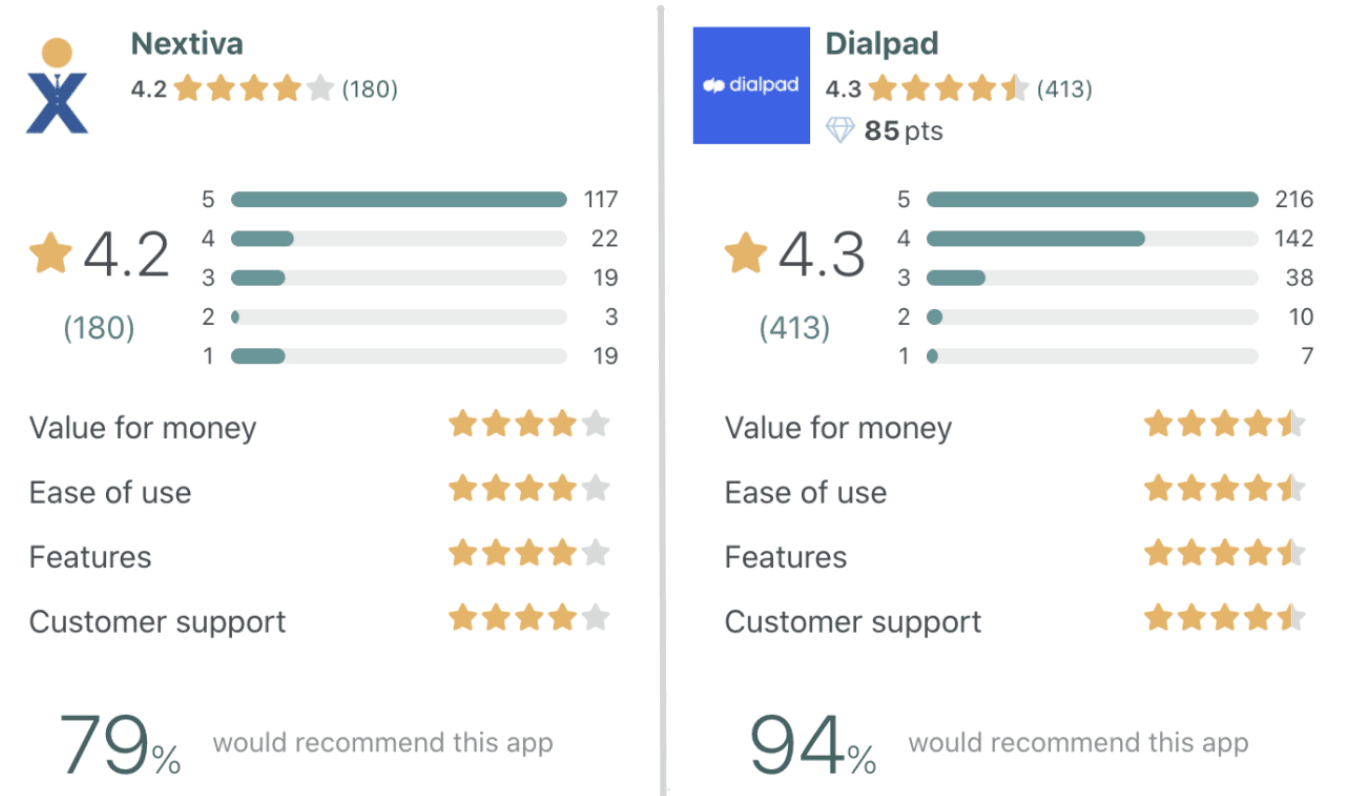1364x796 pixels.
Task: Filter Nextiva reviews by 1-star bar
Action: tap(398, 356)
